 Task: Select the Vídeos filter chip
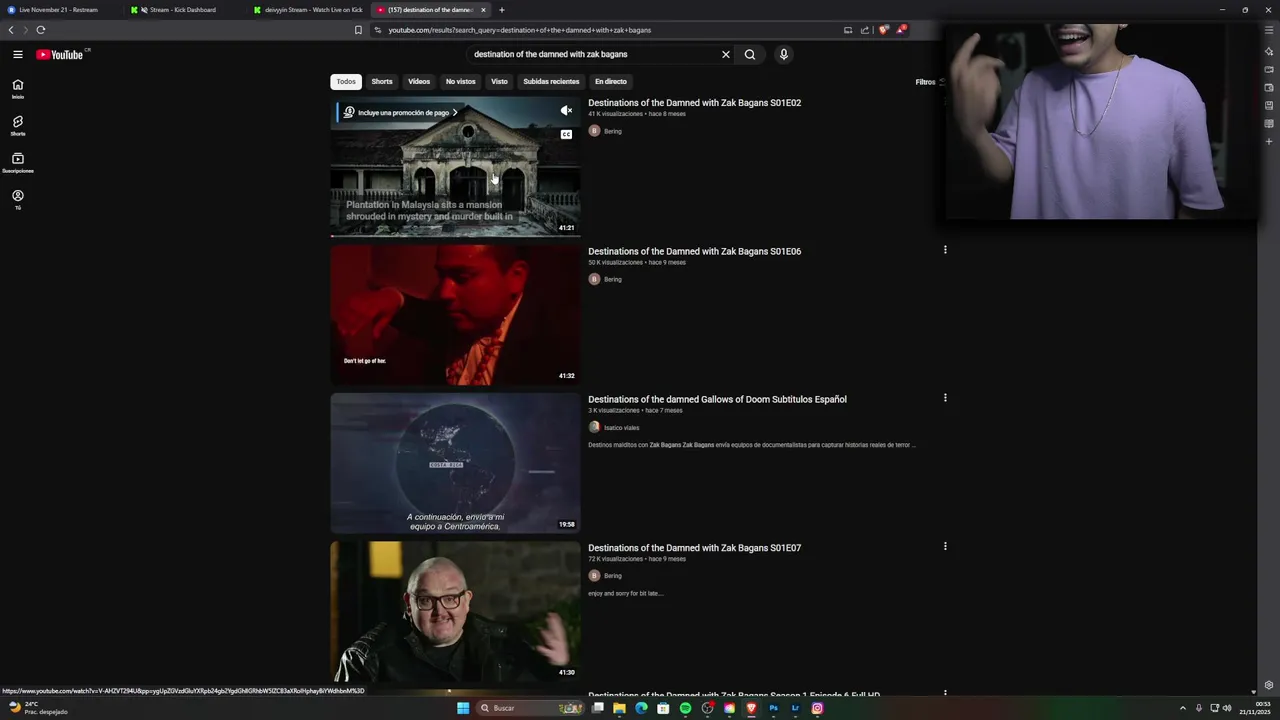419,82
